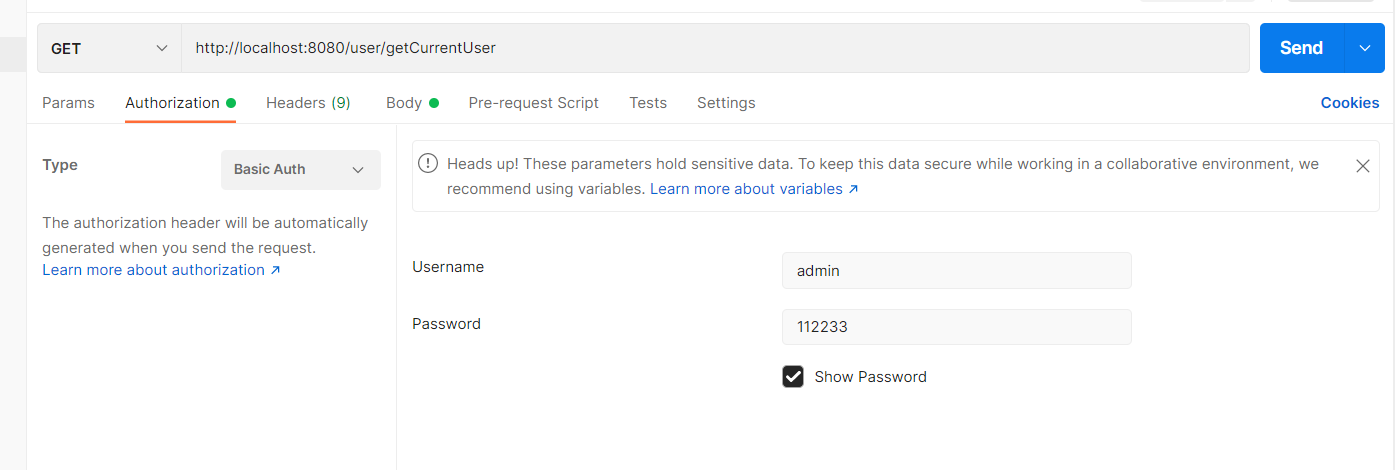This screenshot has width=1397, height=470.
Task: Uncheck the Show Password checkbox
Action: coord(793,377)
